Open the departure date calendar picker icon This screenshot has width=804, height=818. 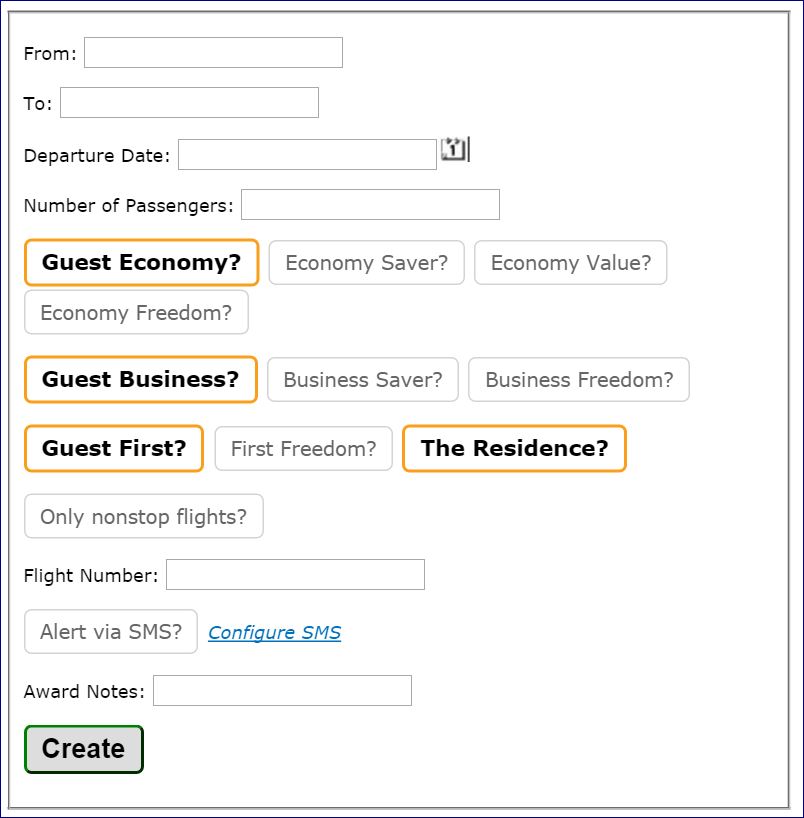click(454, 150)
